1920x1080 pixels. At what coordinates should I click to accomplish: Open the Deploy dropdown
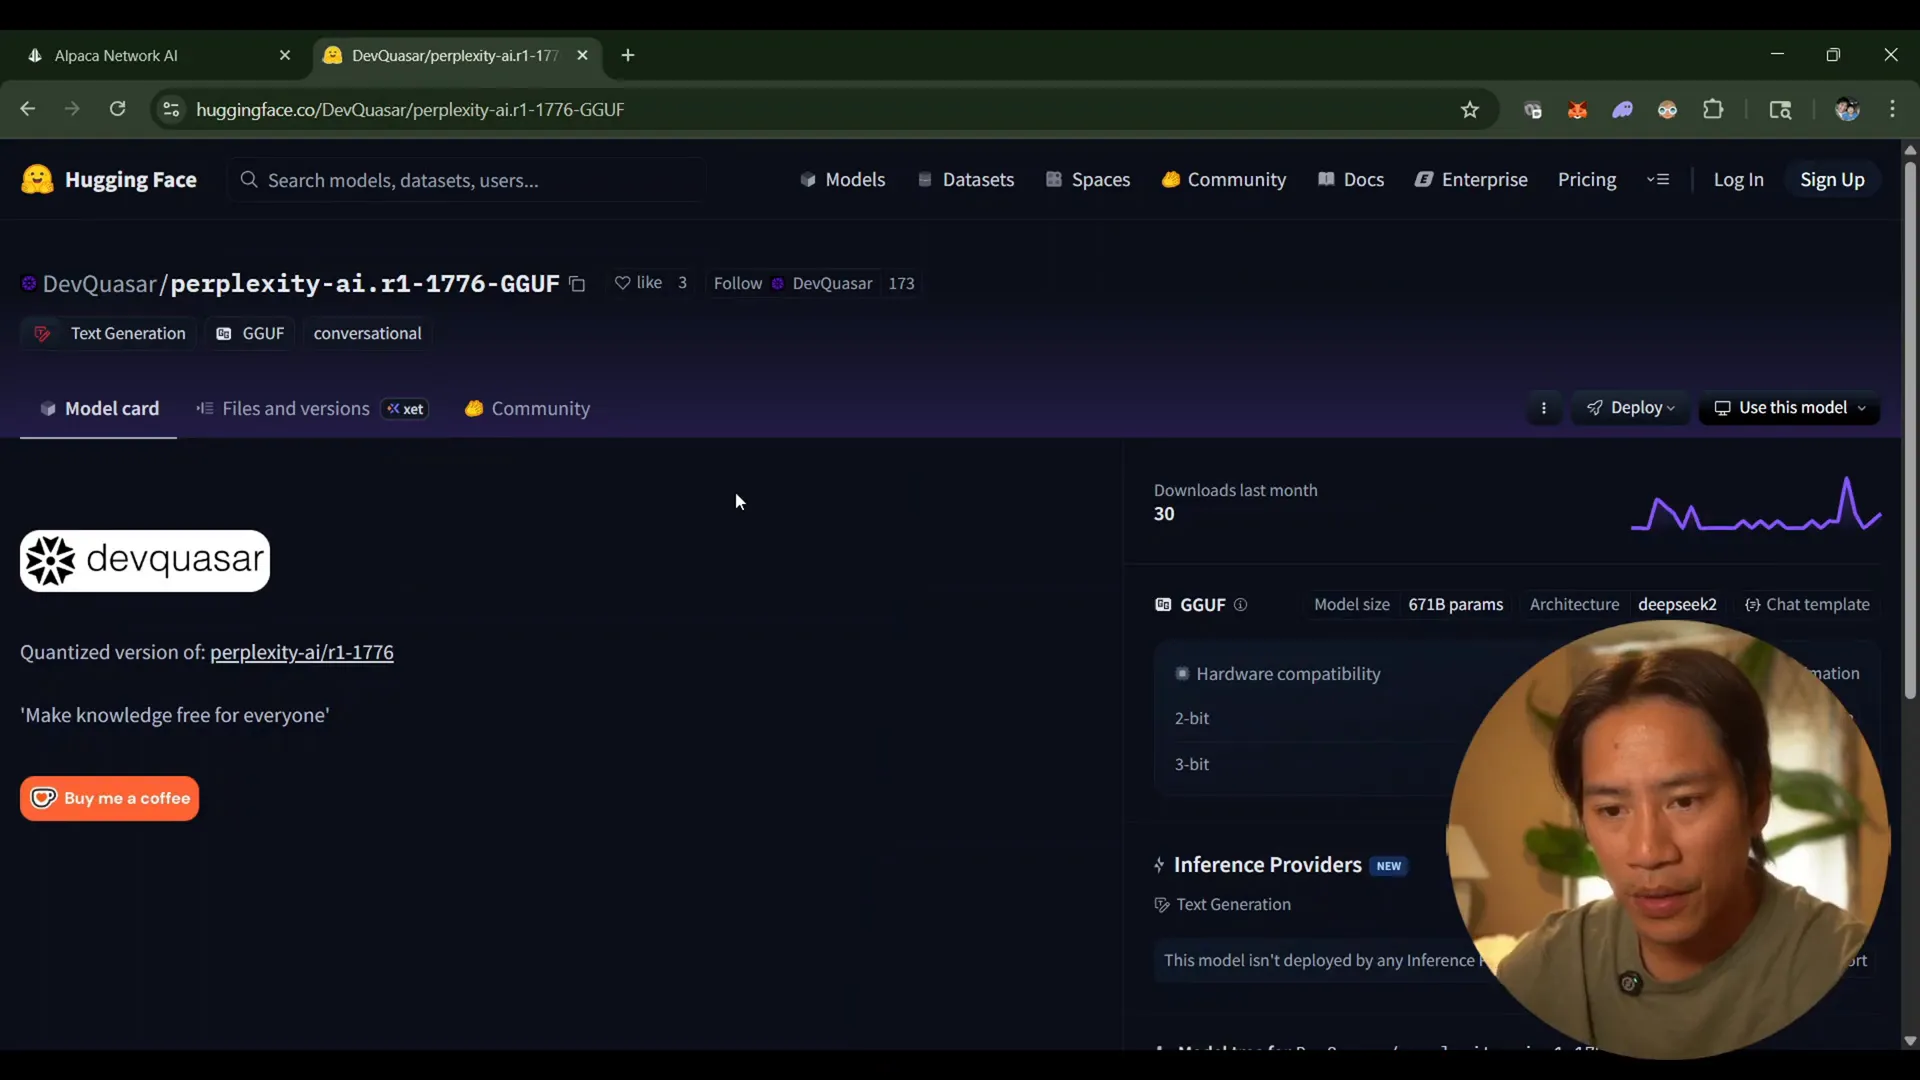tap(1630, 408)
